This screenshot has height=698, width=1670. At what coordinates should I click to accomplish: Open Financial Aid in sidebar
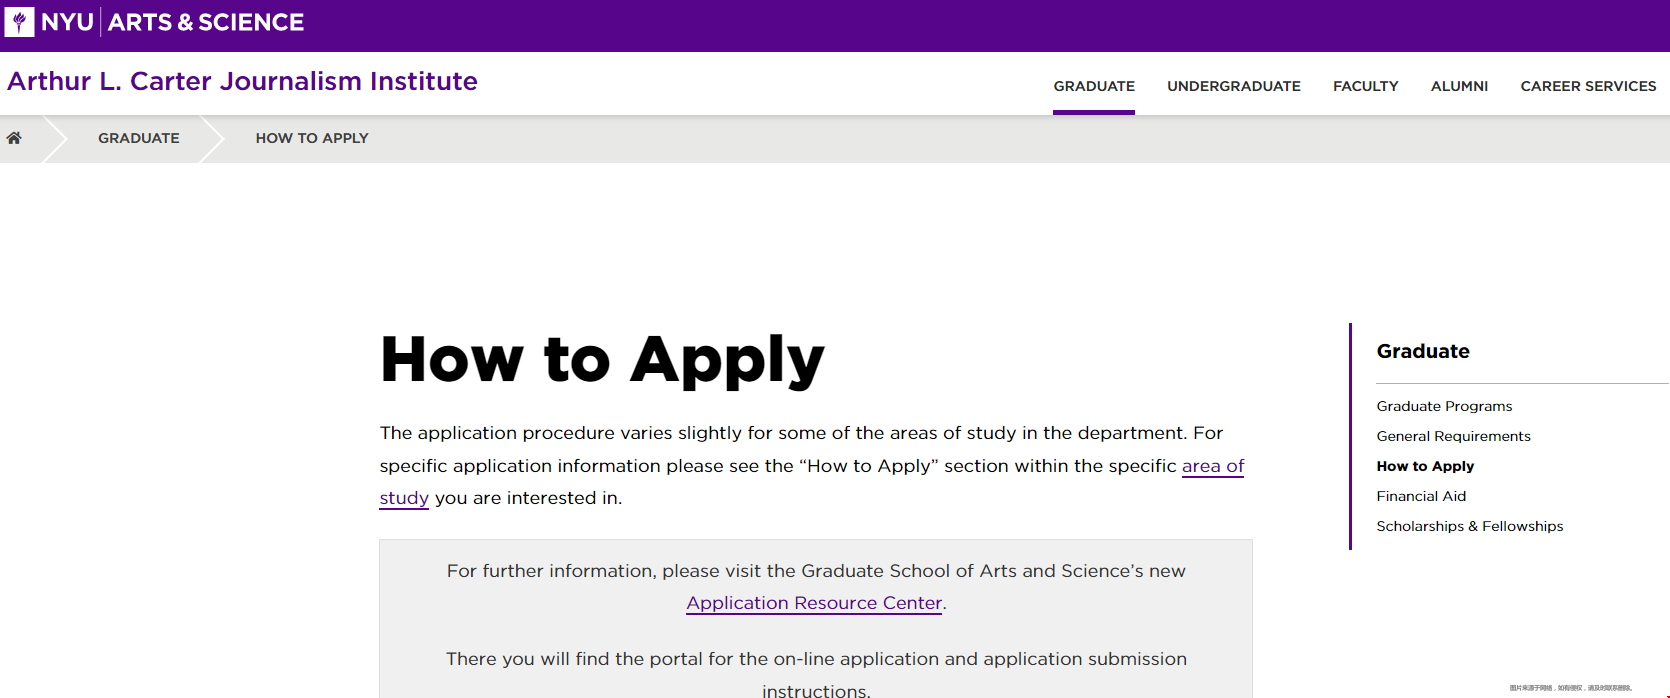(1421, 496)
